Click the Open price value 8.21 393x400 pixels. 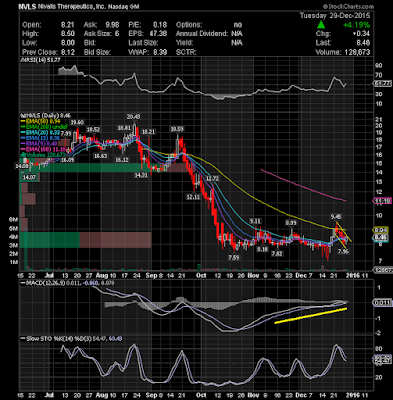click(x=68, y=25)
